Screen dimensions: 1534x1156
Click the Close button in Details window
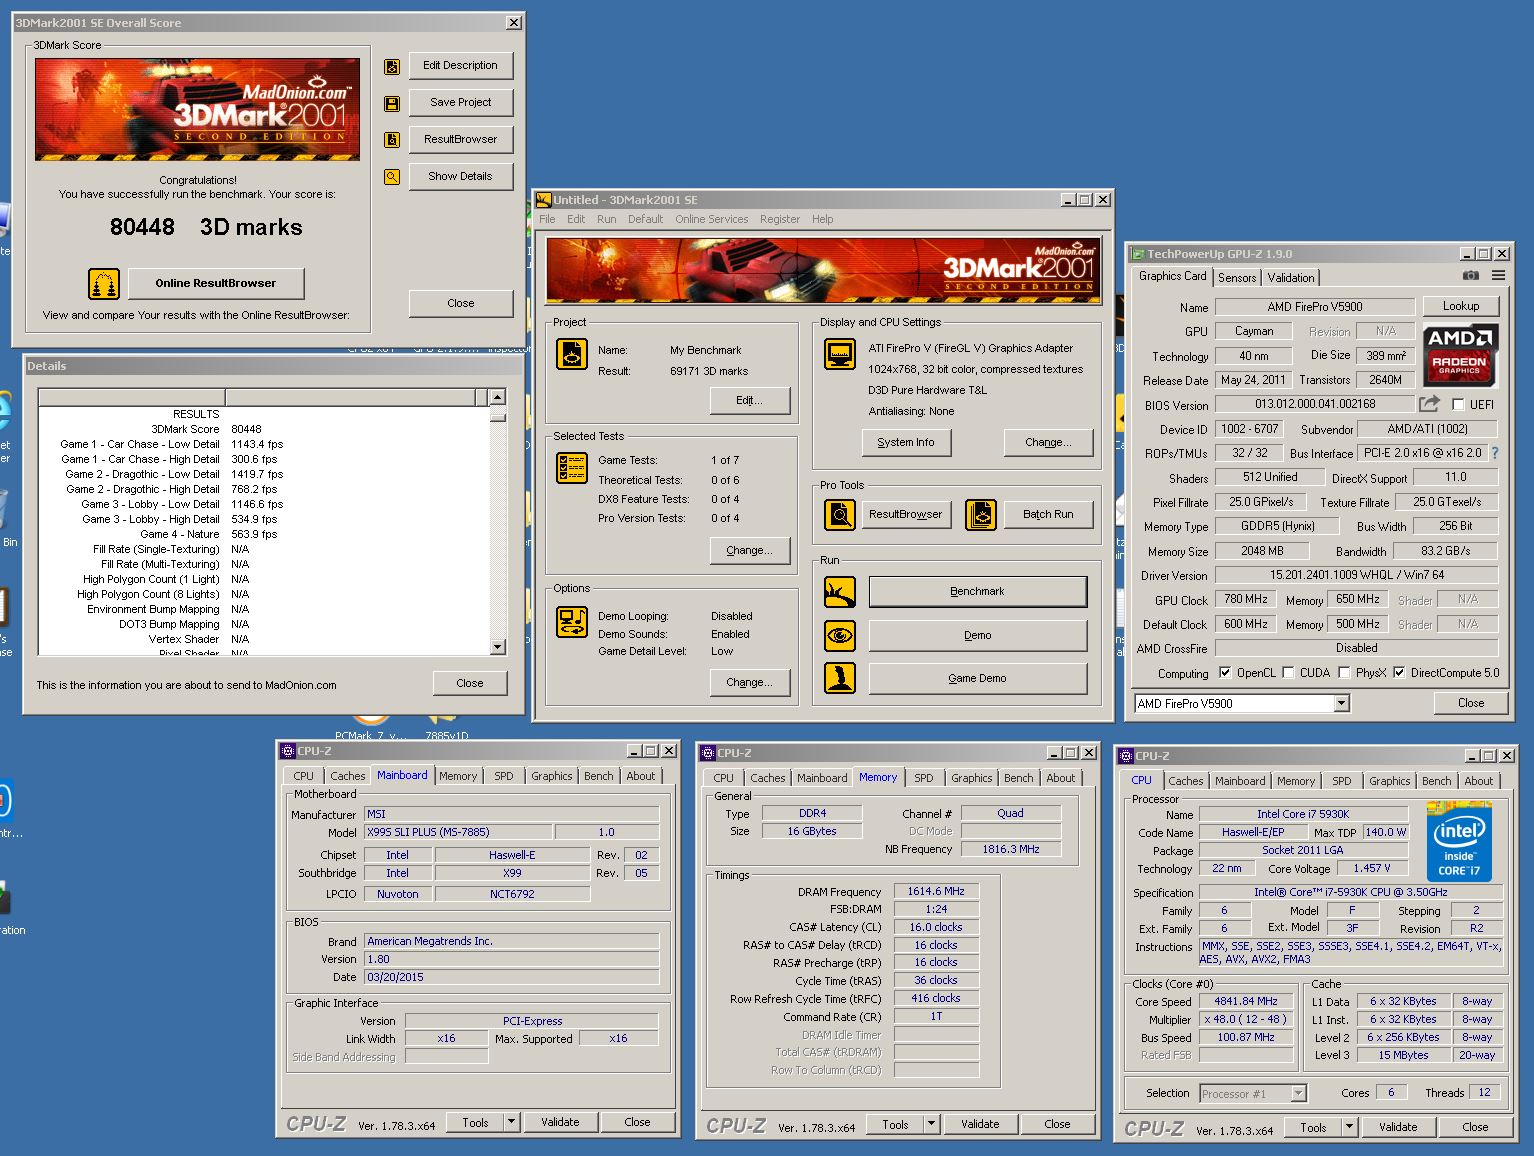click(470, 683)
